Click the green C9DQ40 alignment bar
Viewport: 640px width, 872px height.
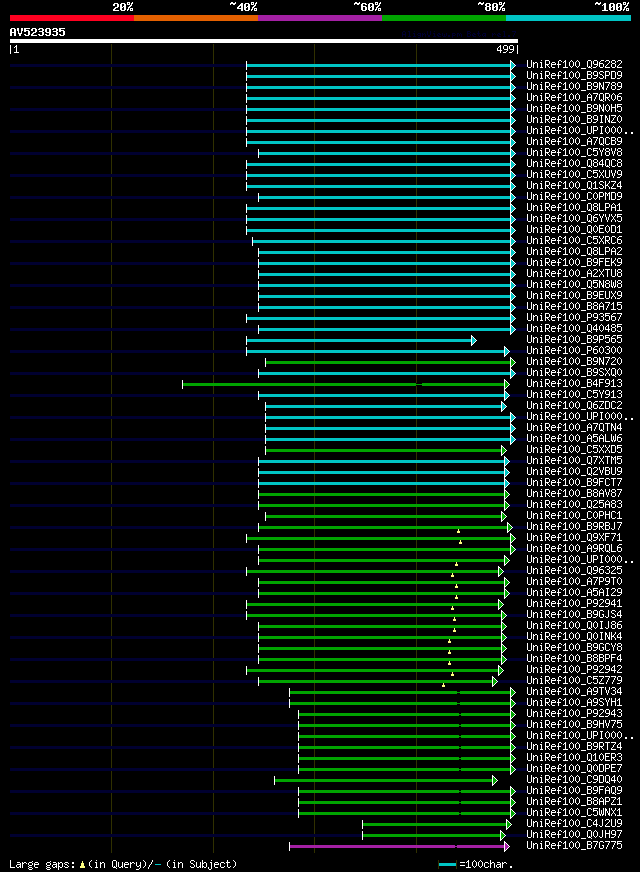[384, 780]
